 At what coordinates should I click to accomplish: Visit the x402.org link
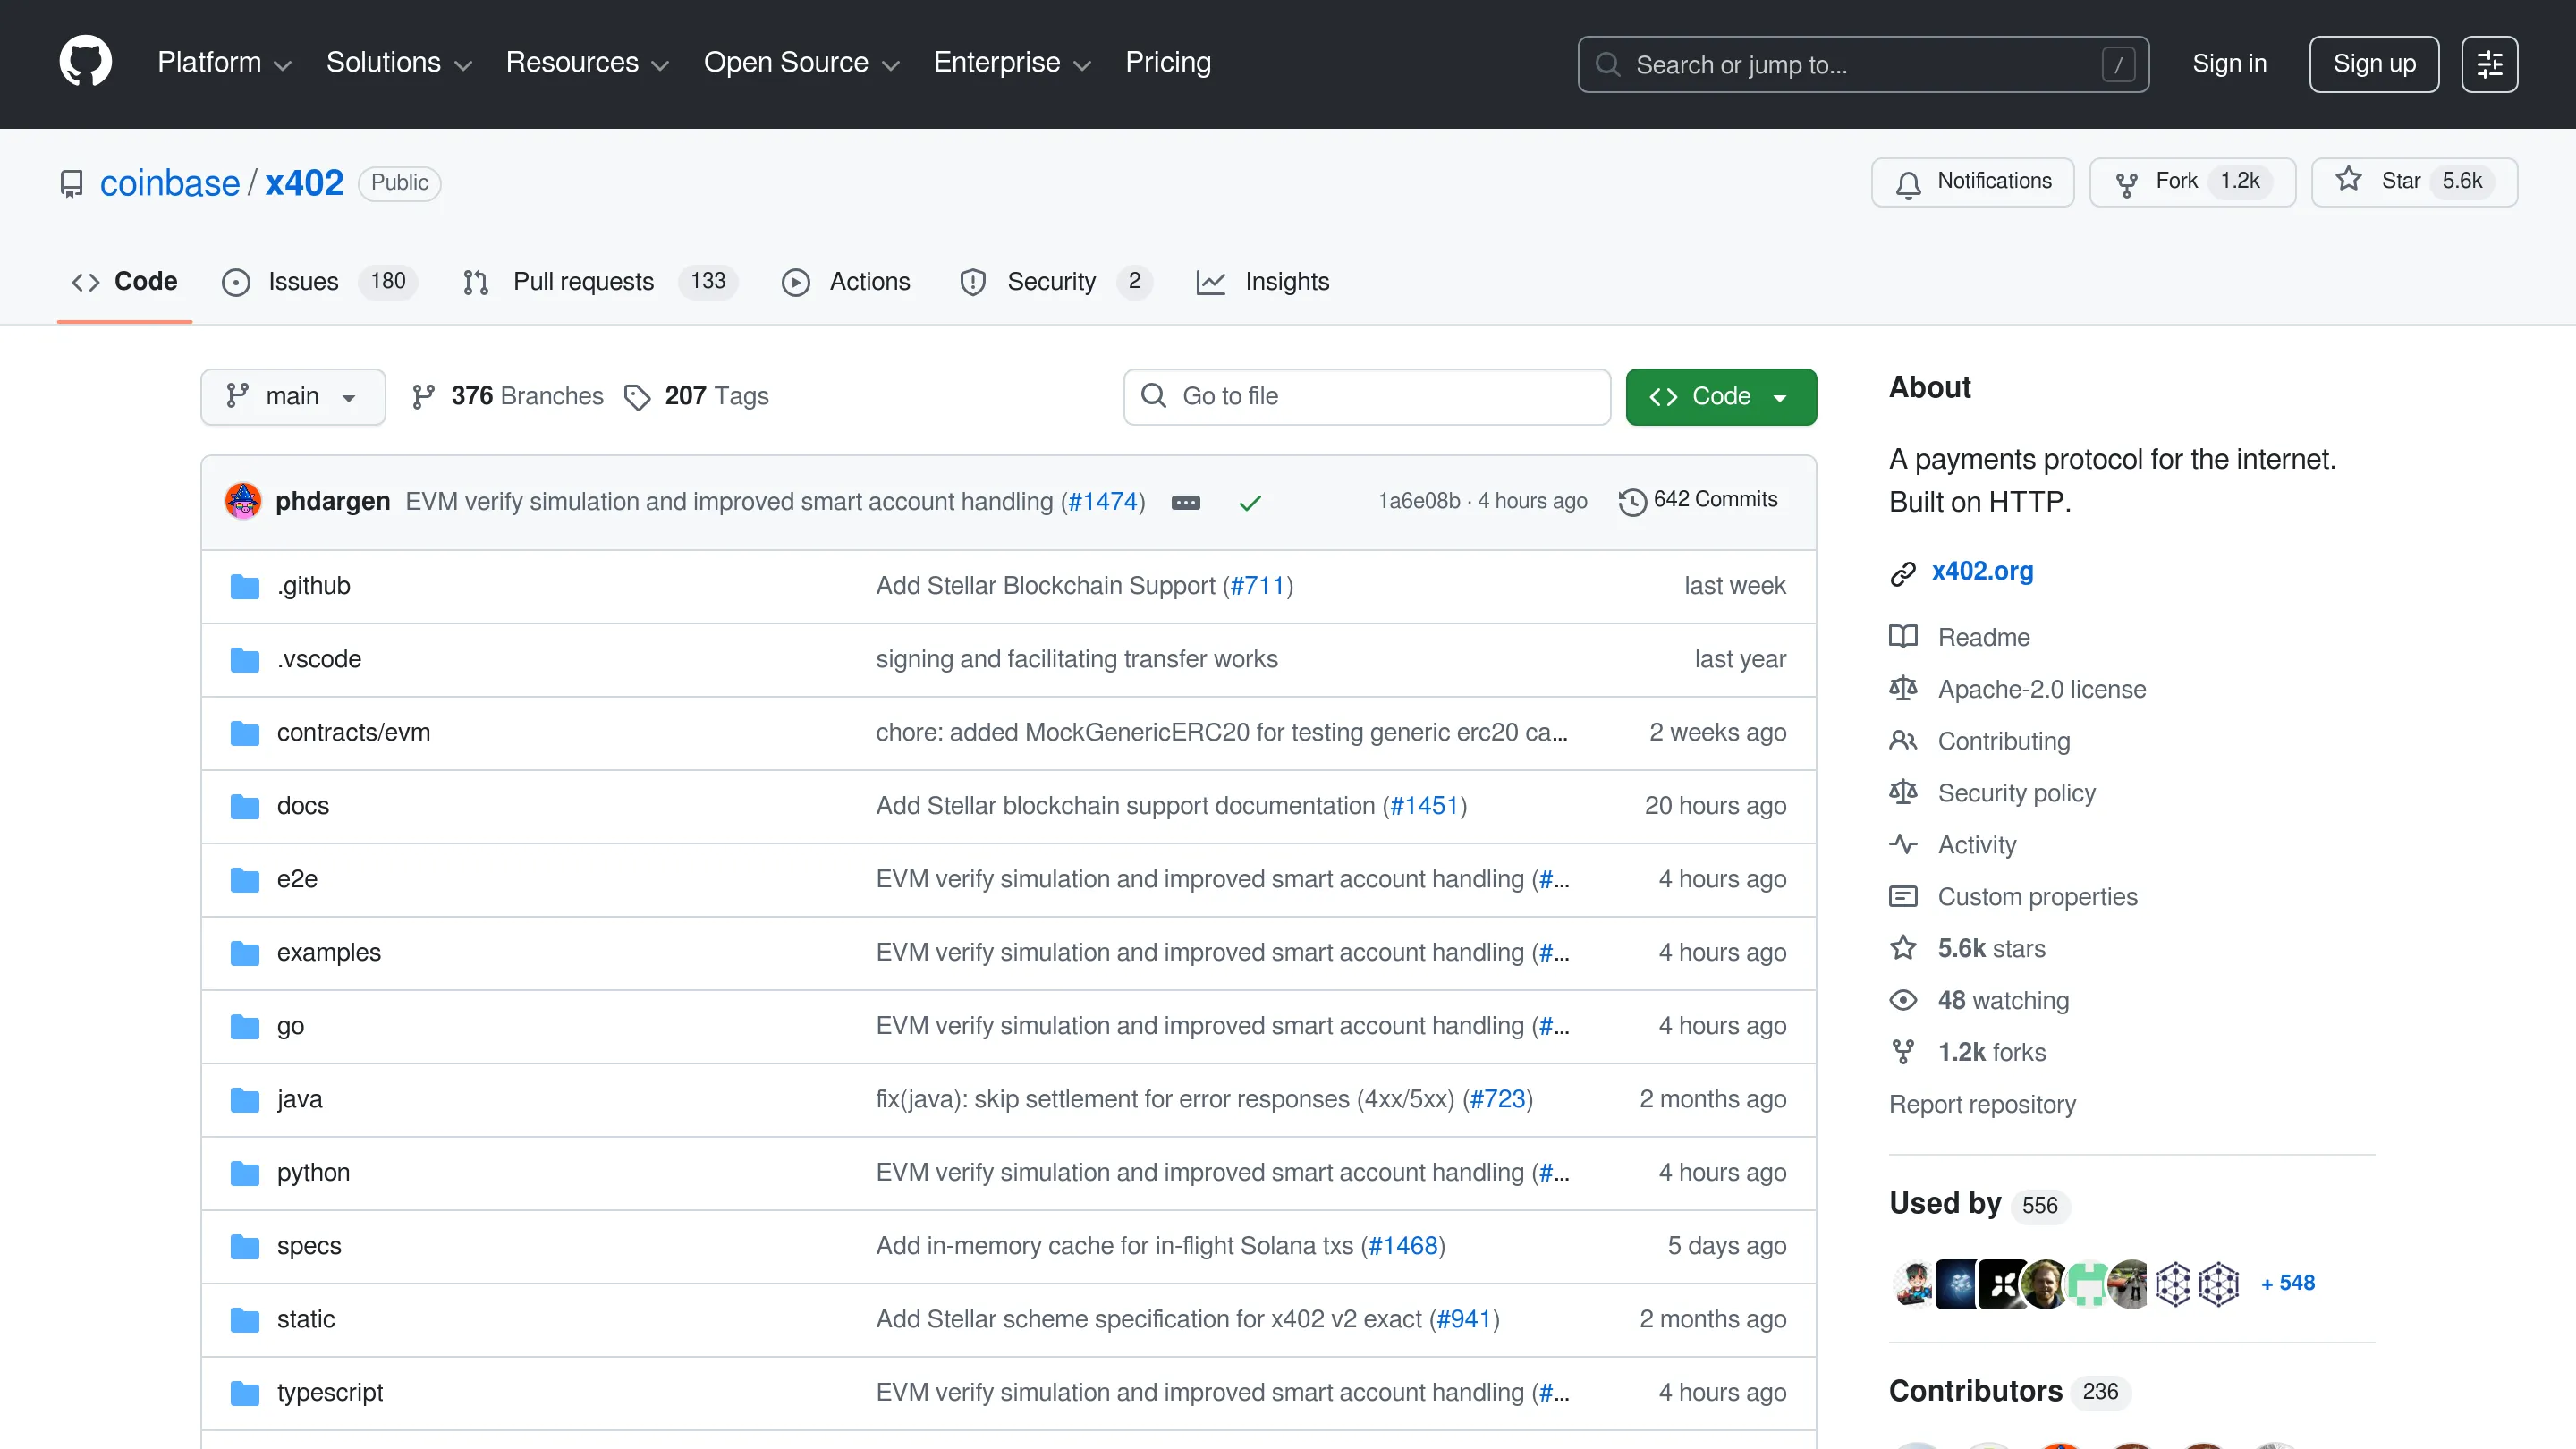pyautogui.click(x=1981, y=571)
